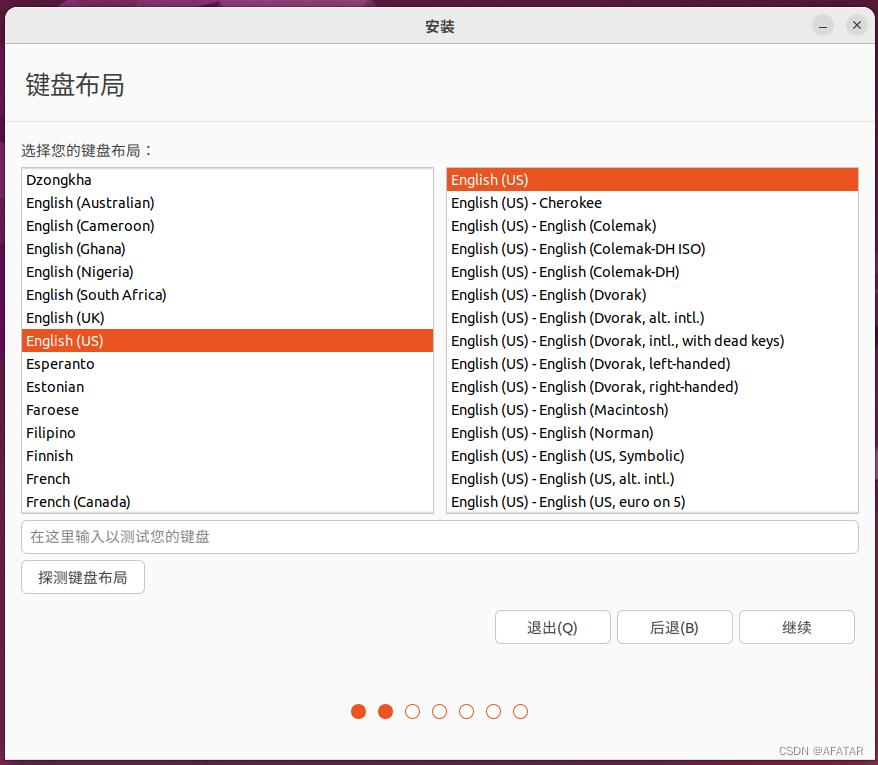Choose English (US) - Cherokee variant
The image size is (878, 765).
[652, 203]
